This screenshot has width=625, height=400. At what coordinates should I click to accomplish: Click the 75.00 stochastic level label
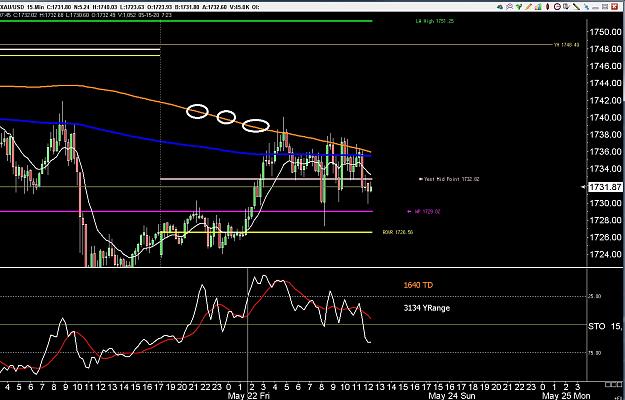tap(595, 353)
